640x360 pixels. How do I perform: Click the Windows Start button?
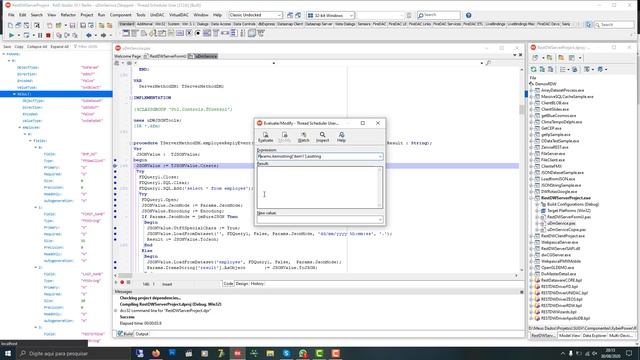(8, 353)
